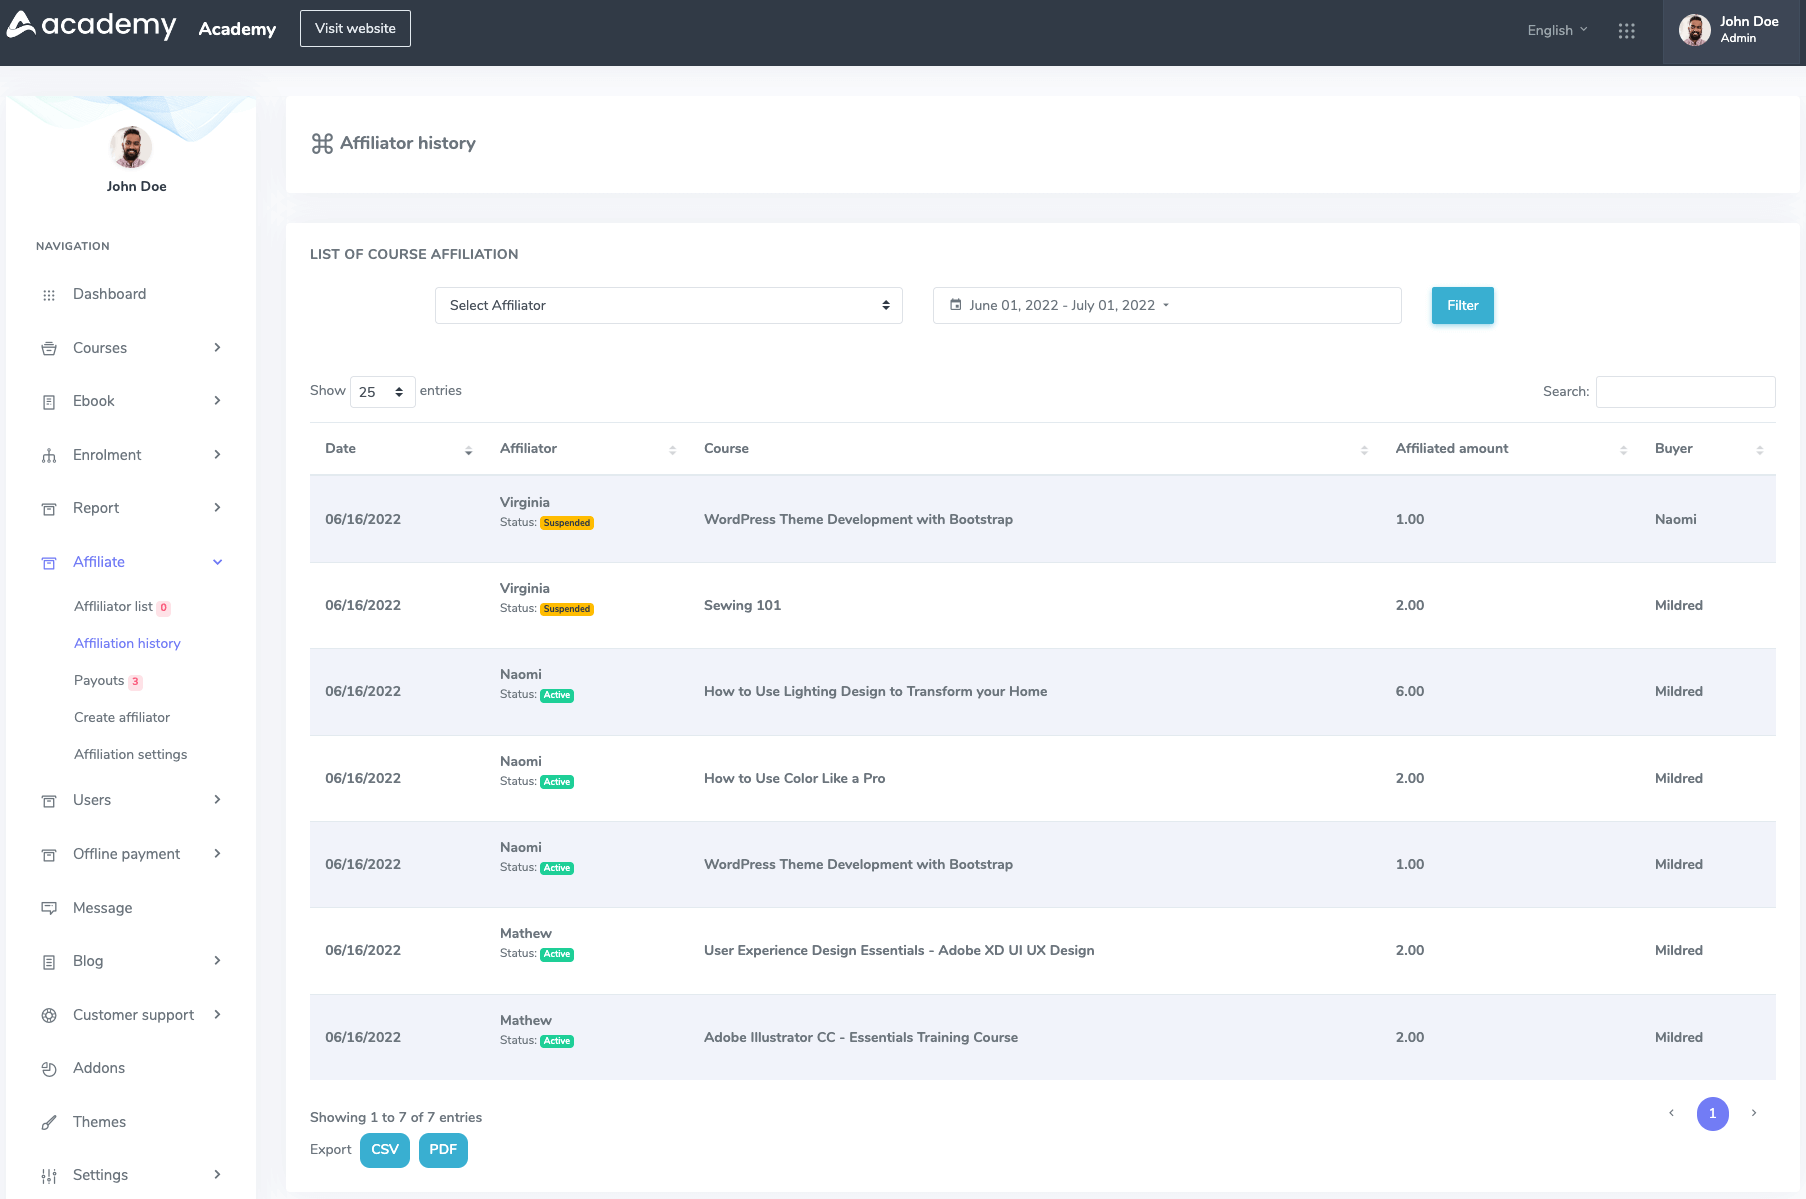Image resolution: width=1806 pixels, height=1199 pixels.
Task: Click the Filter button
Action: click(x=1462, y=306)
